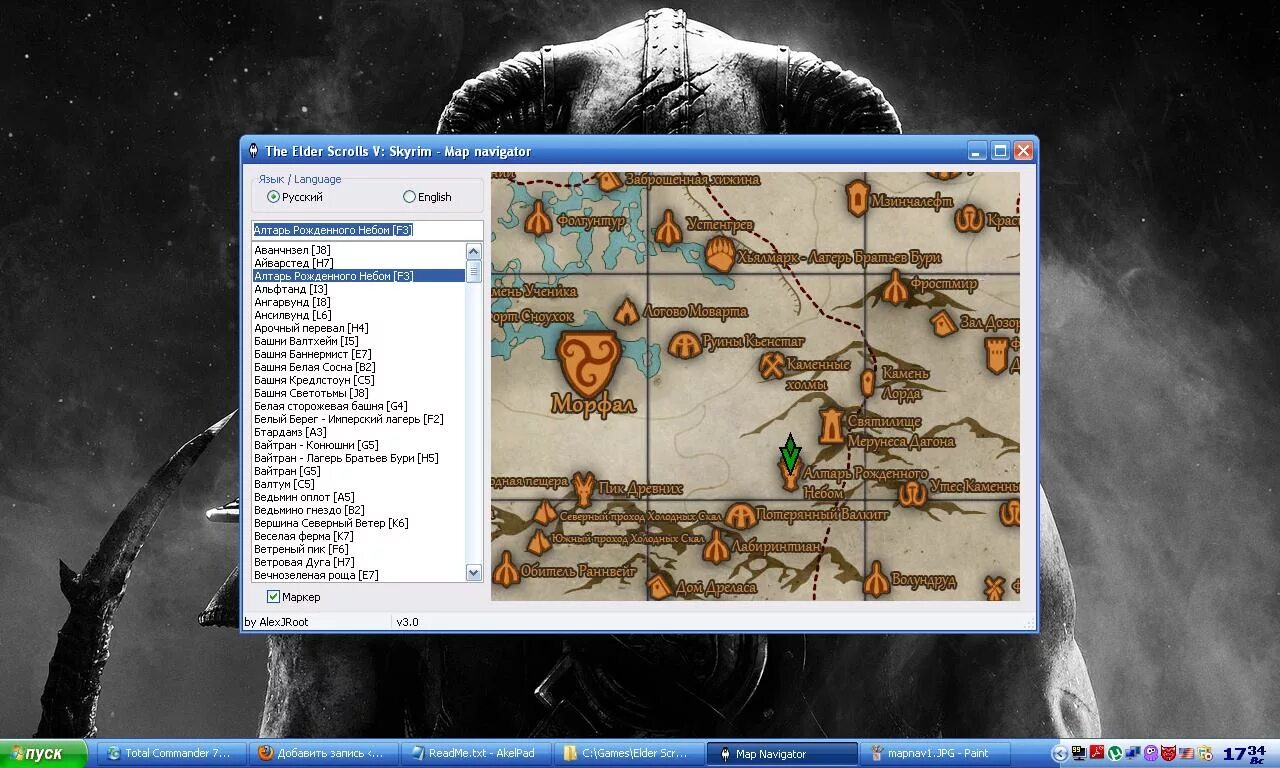1280x768 pixels.
Task: Click the Дом Дреласа house icon
Action: [x=659, y=587]
